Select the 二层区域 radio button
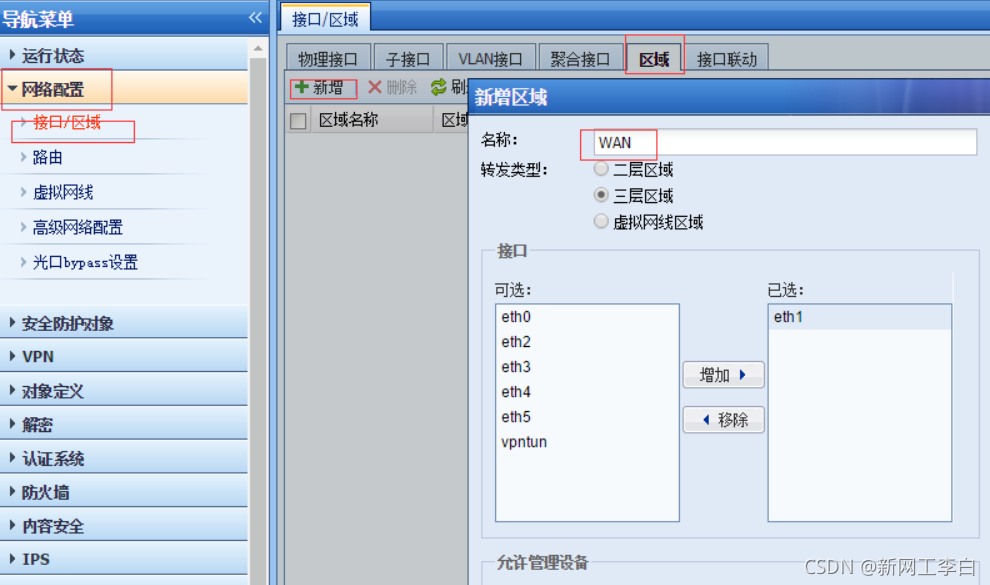 click(x=601, y=168)
